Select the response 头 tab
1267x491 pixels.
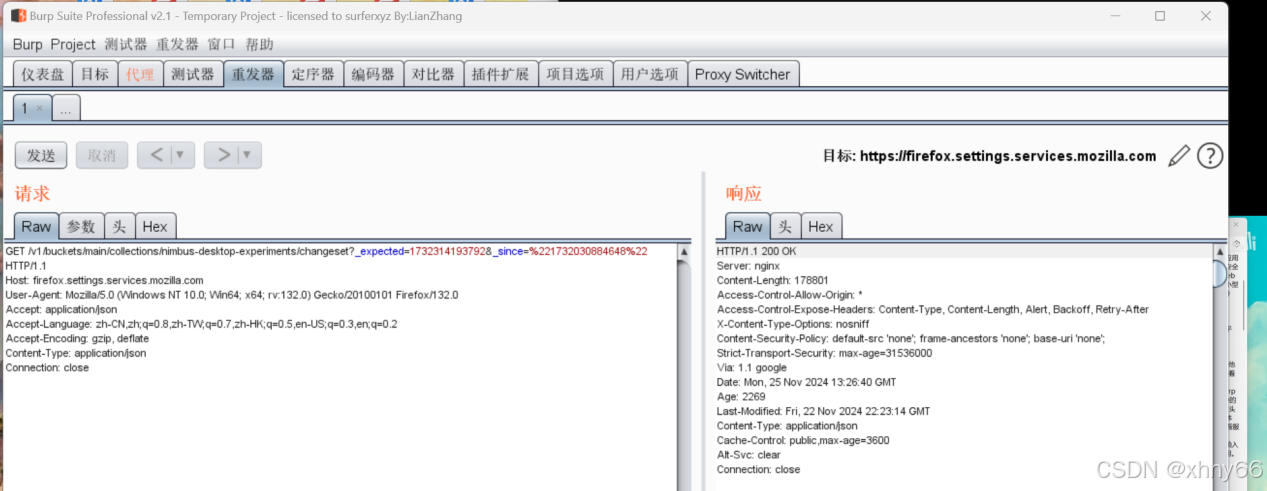785,226
